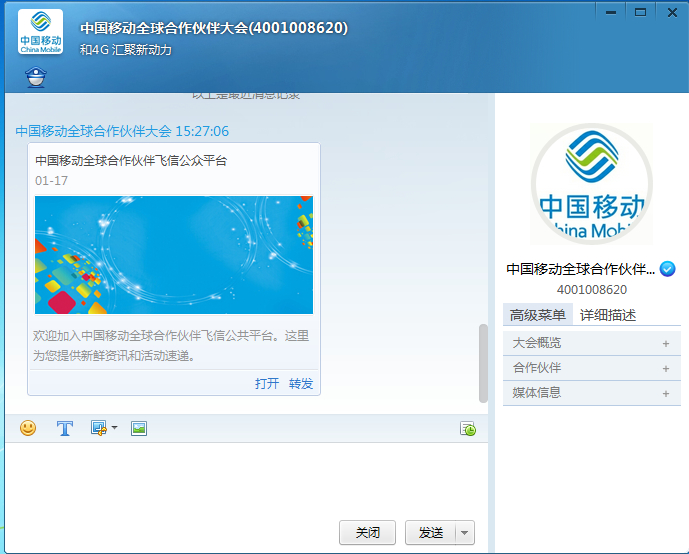
Task: Open the font settings T icon
Action: click(65, 428)
